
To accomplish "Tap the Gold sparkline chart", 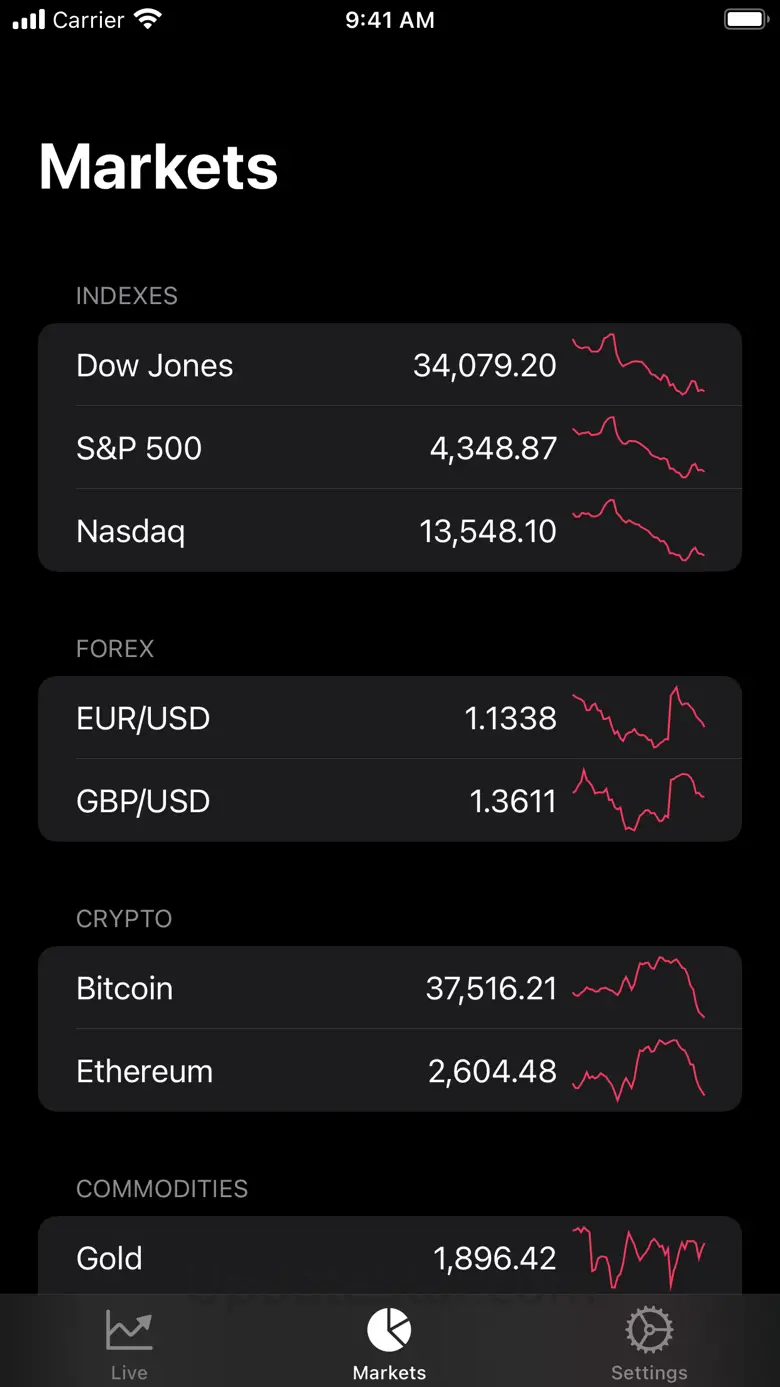I will tap(638, 1257).
